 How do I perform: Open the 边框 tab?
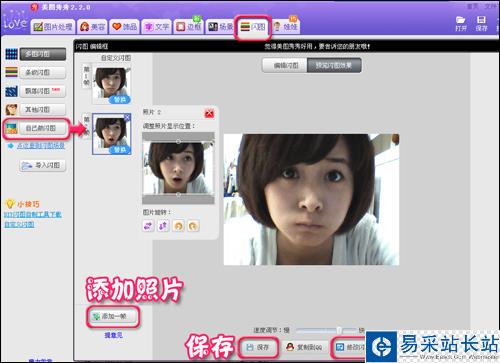(x=188, y=27)
